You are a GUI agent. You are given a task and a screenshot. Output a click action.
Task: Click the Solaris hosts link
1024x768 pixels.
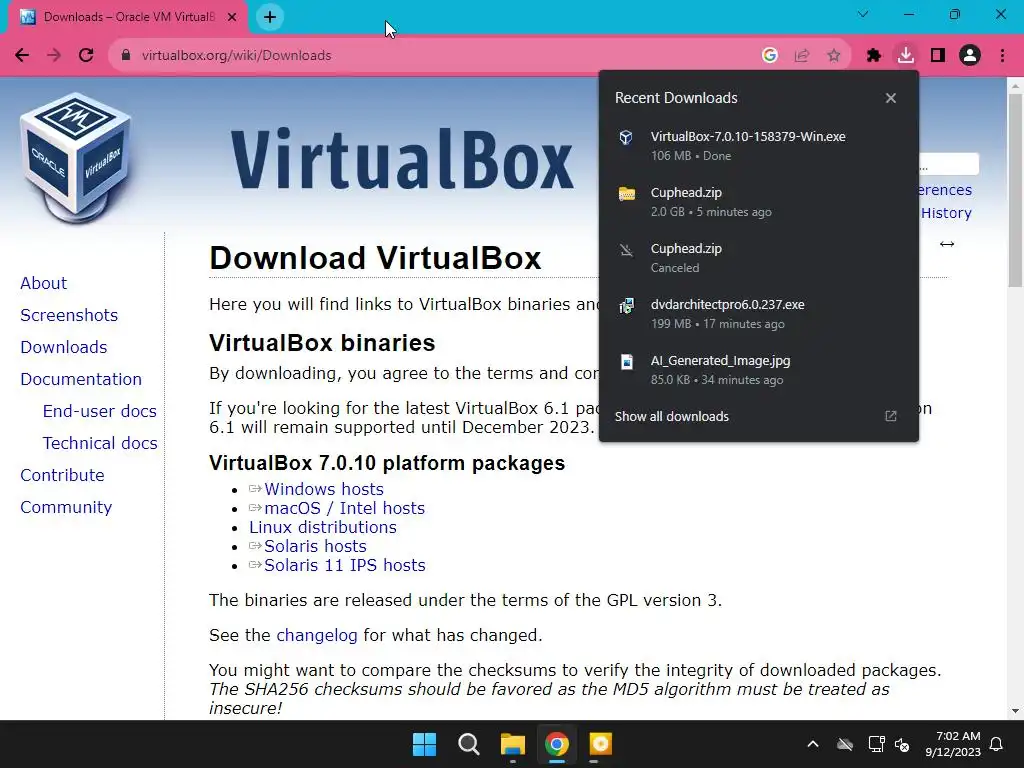(315, 546)
